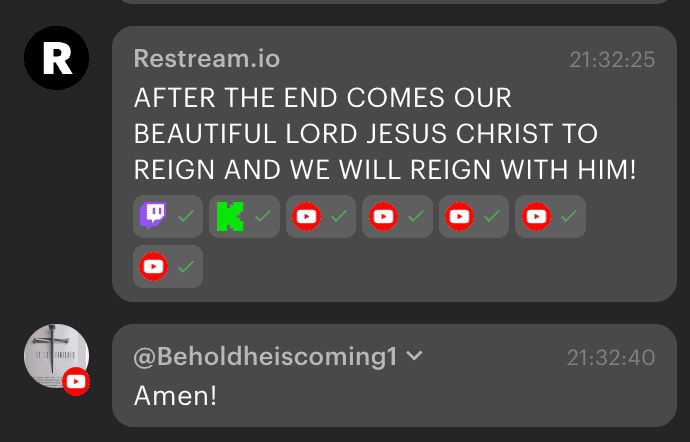Click the checkmark beside the second-row YouTube icon
This screenshot has height=442, width=690.
(x=186, y=266)
